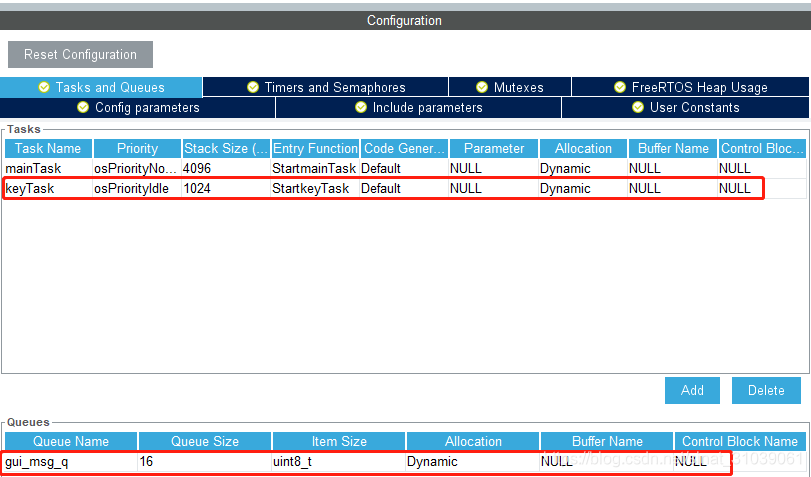Click the check icon on Include parameters
The height and width of the screenshot is (477, 811).
361,107
